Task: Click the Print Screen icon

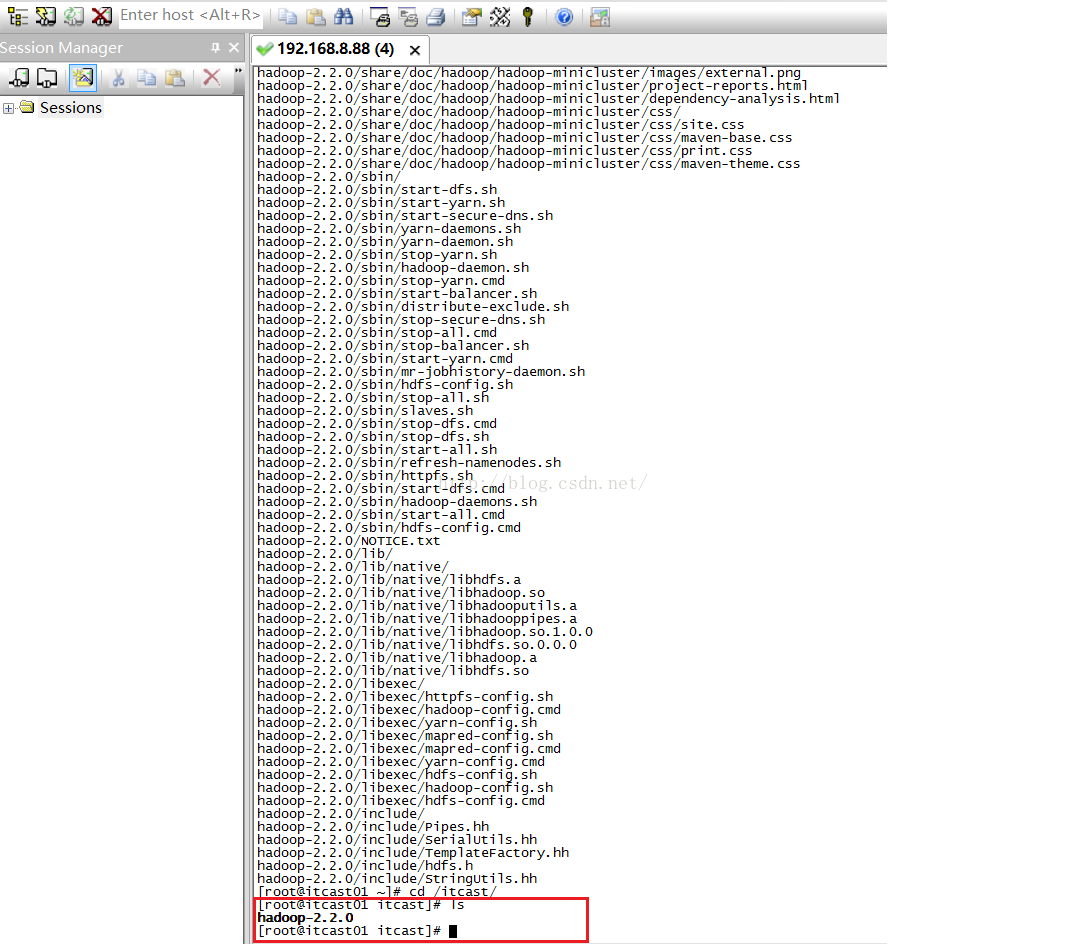Action: tap(380, 17)
